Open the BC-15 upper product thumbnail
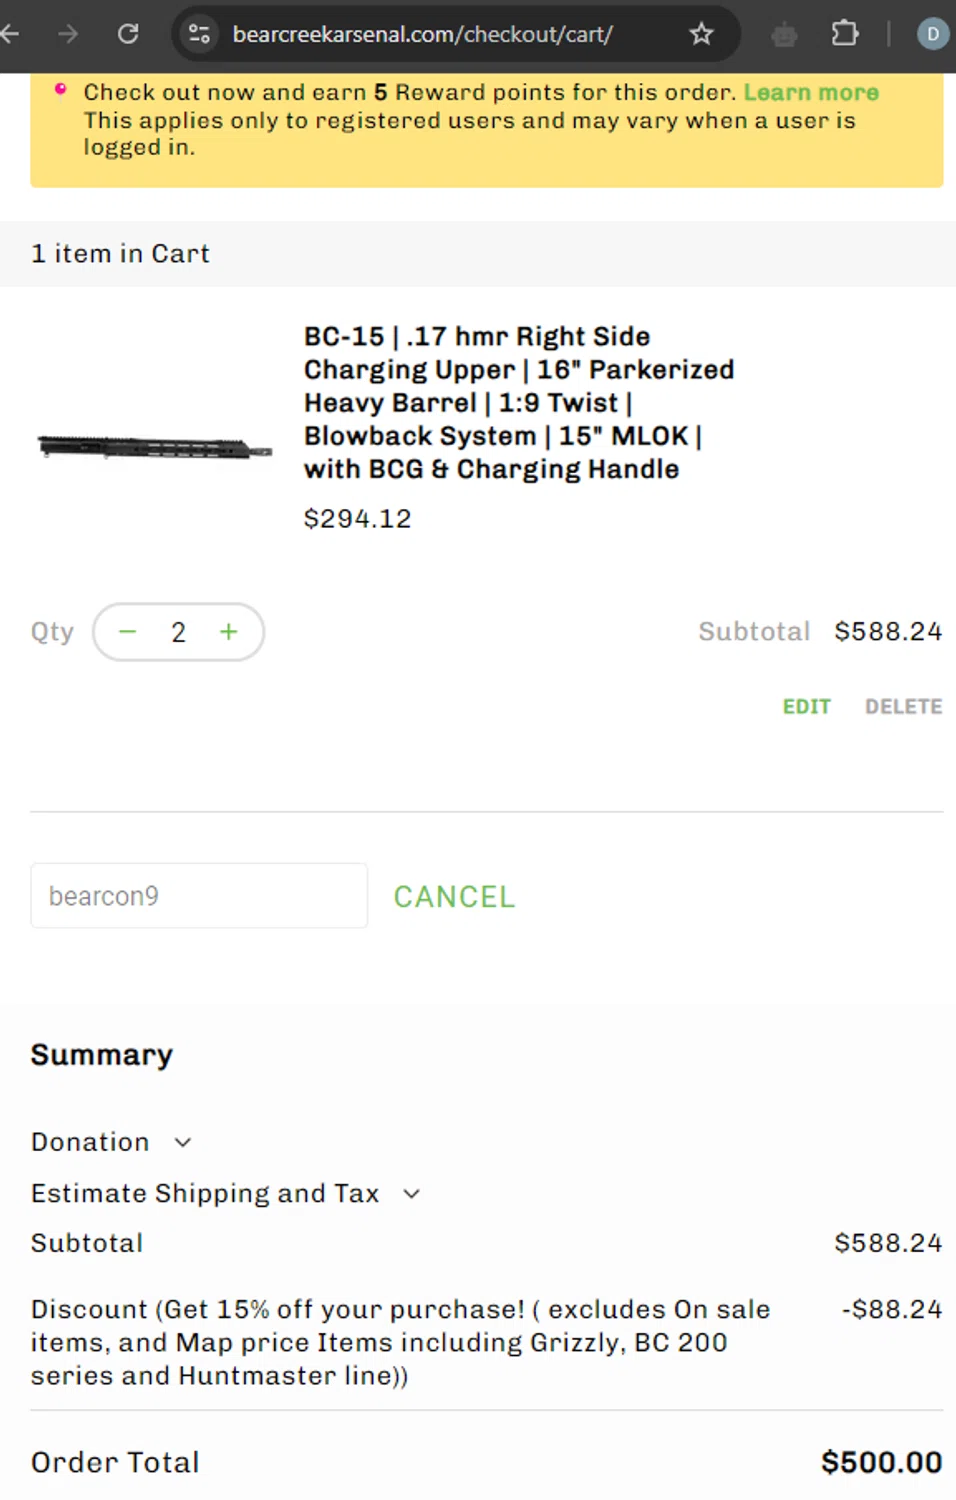The image size is (956, 1500). pos(154,447)
